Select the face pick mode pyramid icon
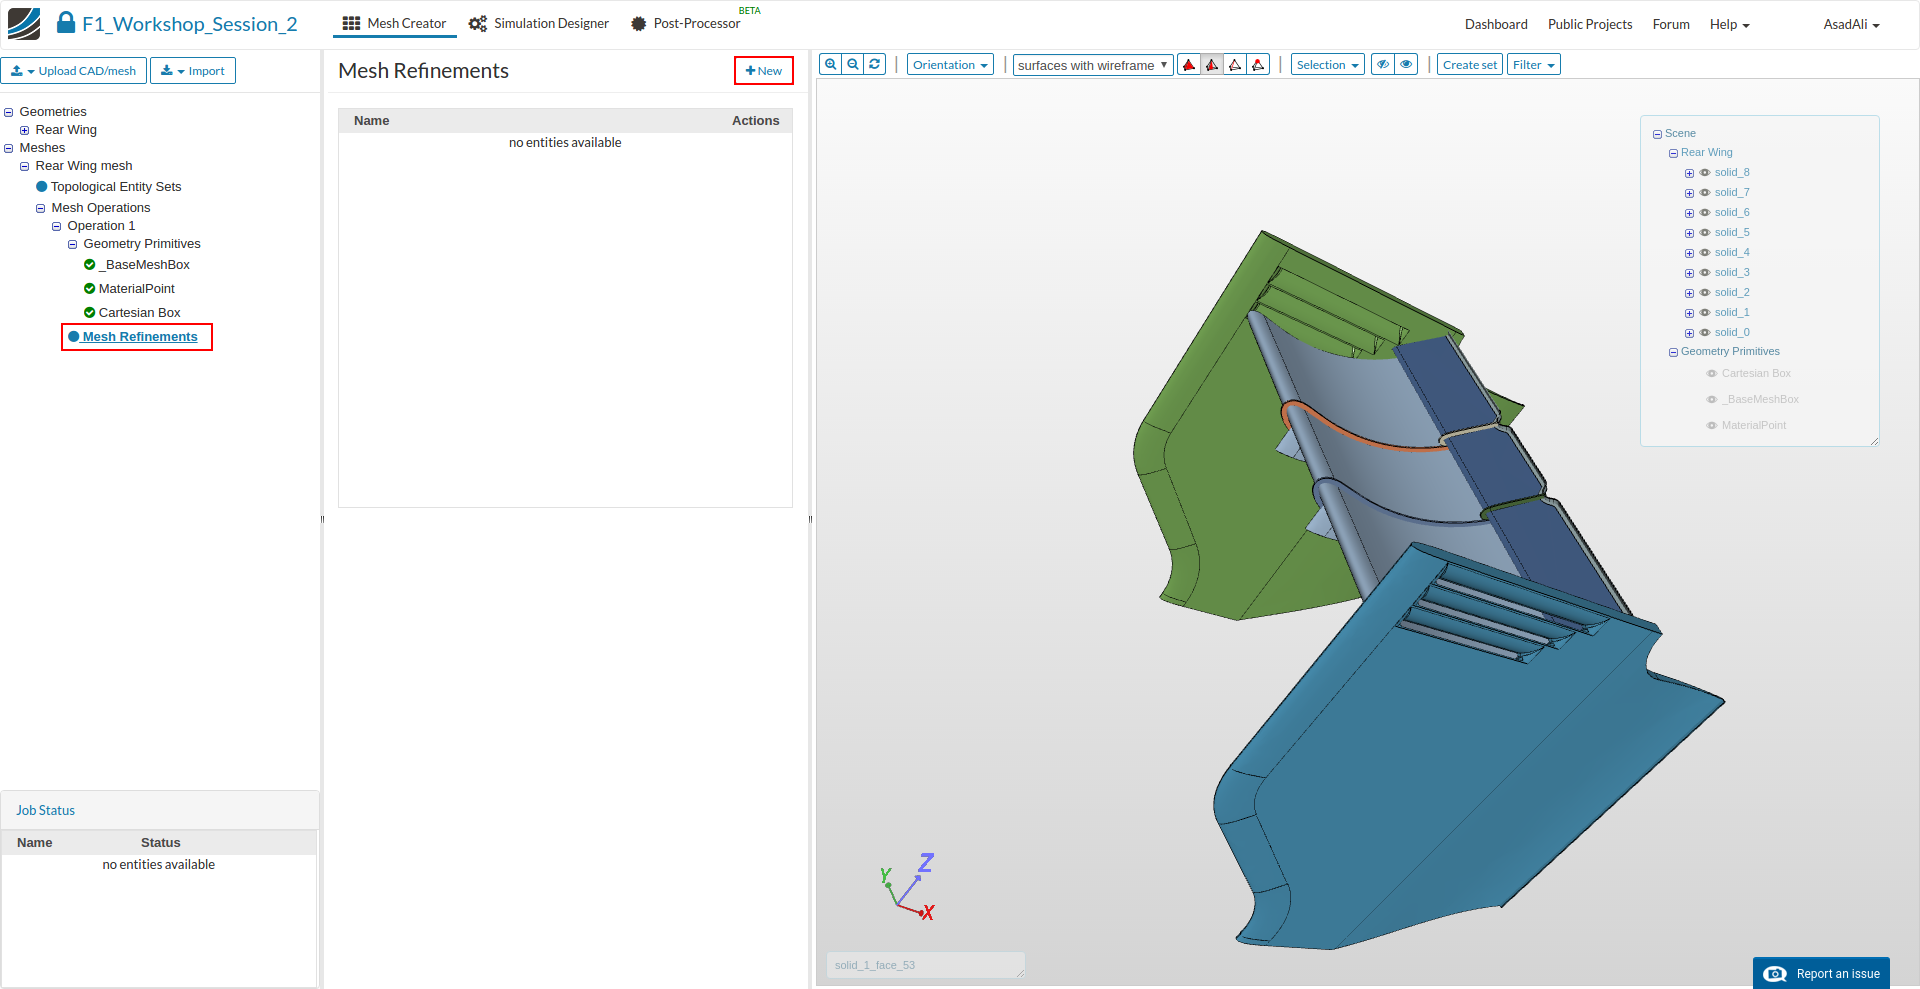Image resolution: width=1920 pixels, height=989 pixels. (x=1212, y=65)
